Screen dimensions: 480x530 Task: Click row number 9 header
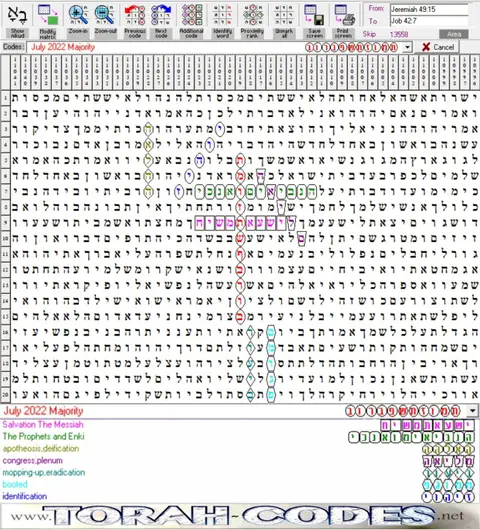pos(5,223)
